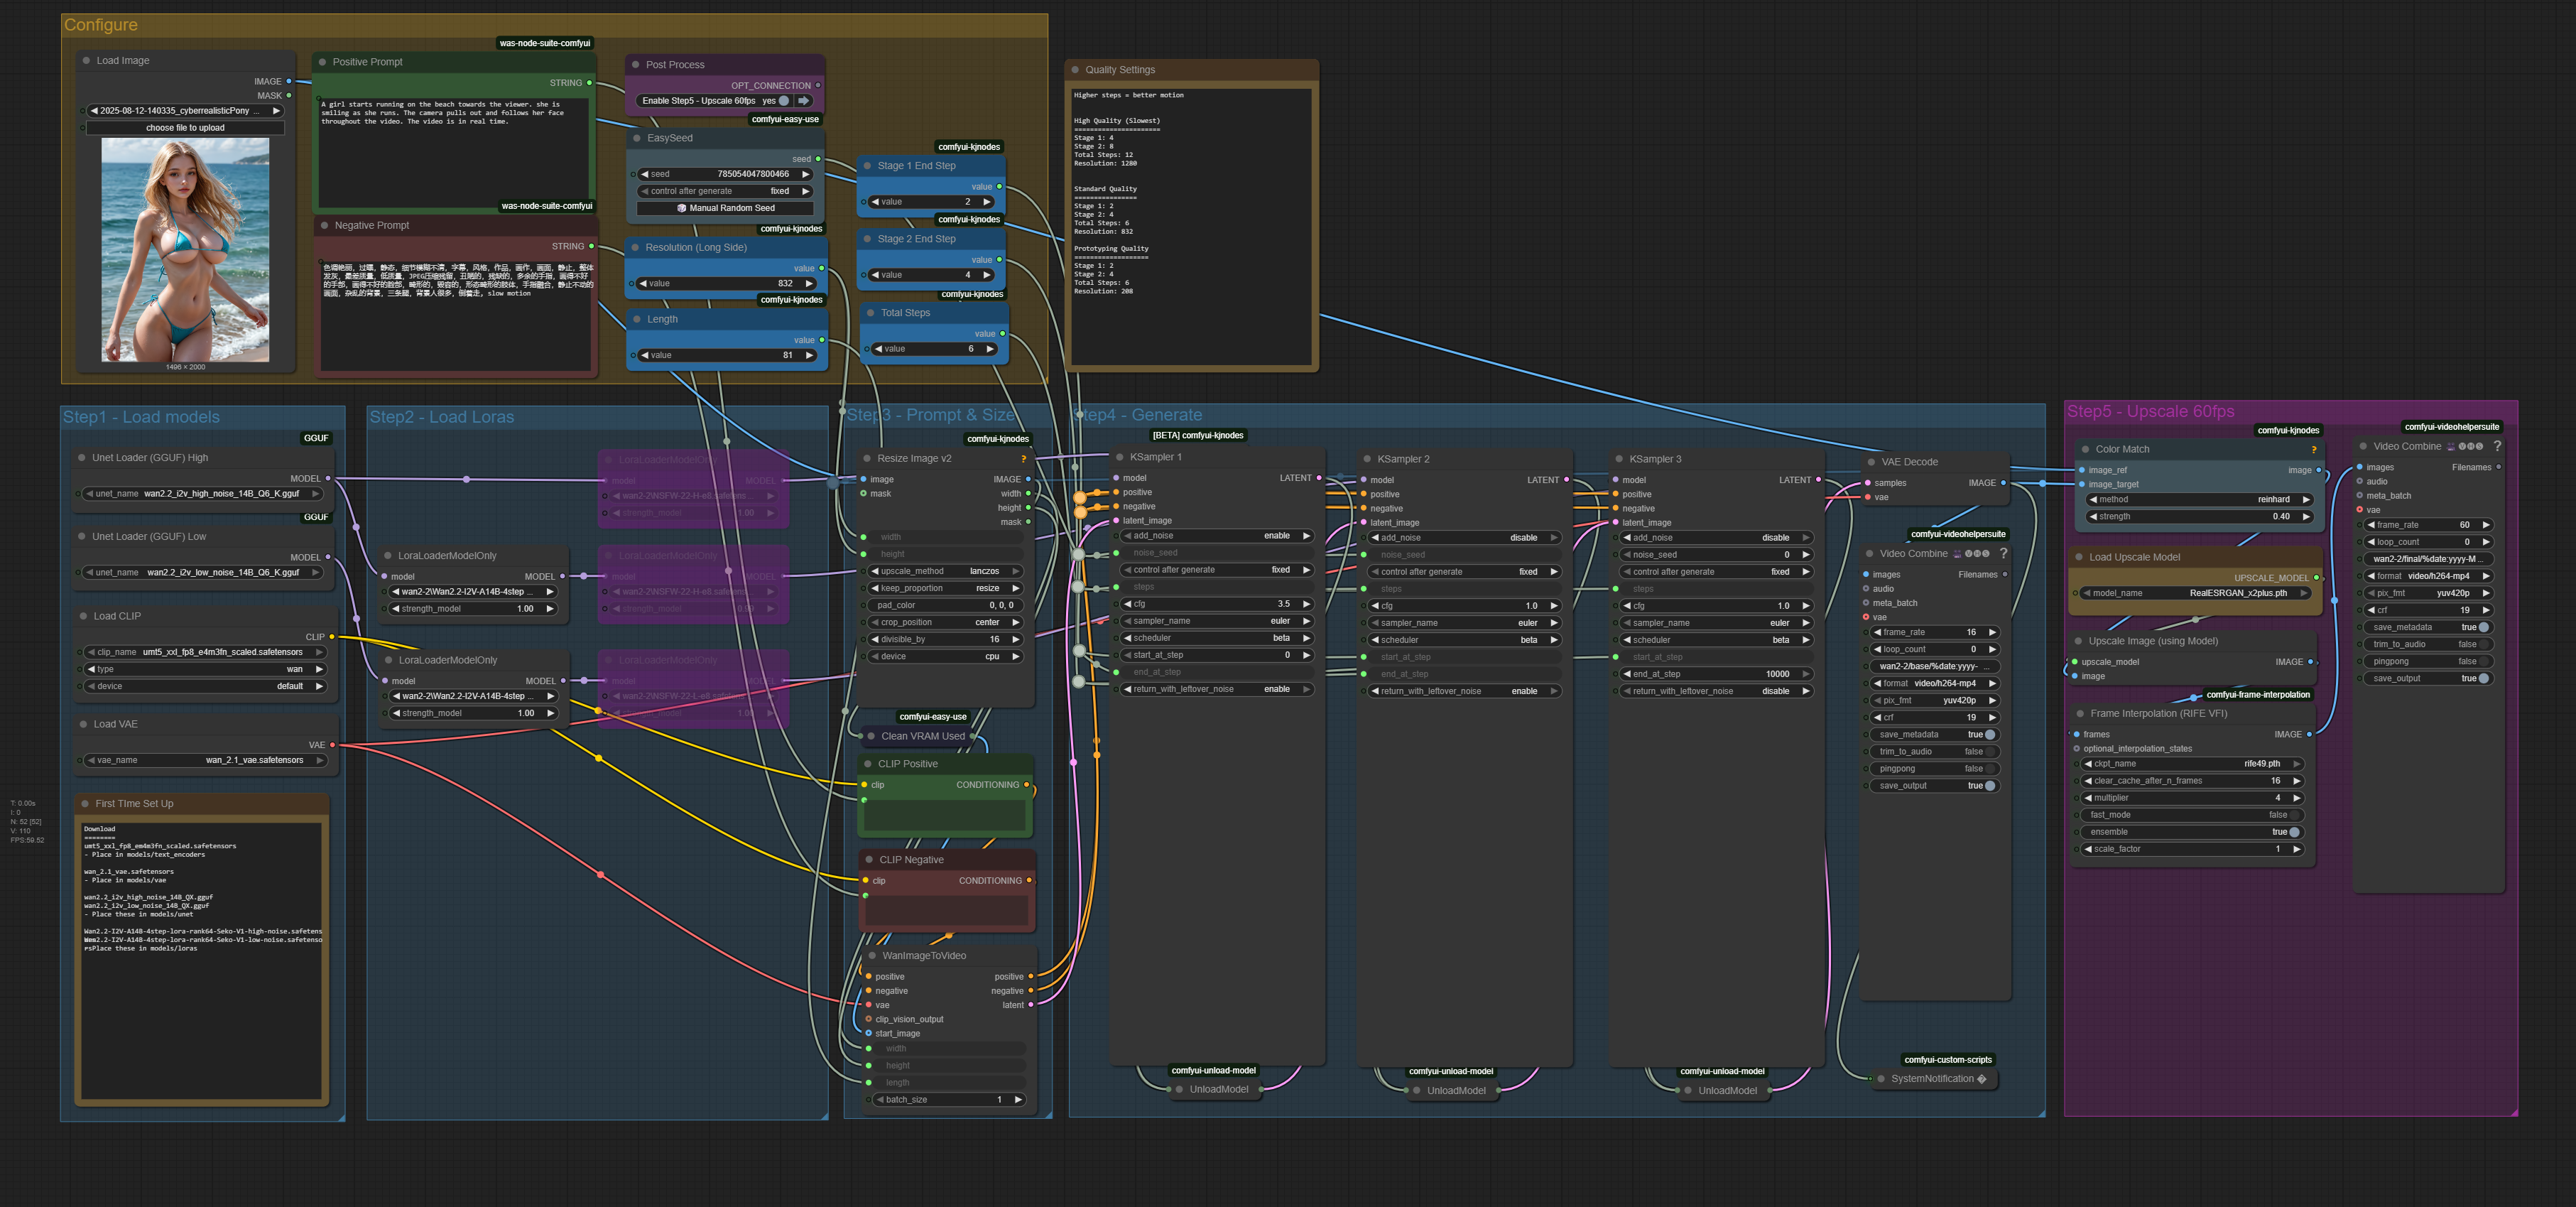Collapse the WanImageToVideo node
Viewport: 2576px width, 1207px height.
point(872,956)
